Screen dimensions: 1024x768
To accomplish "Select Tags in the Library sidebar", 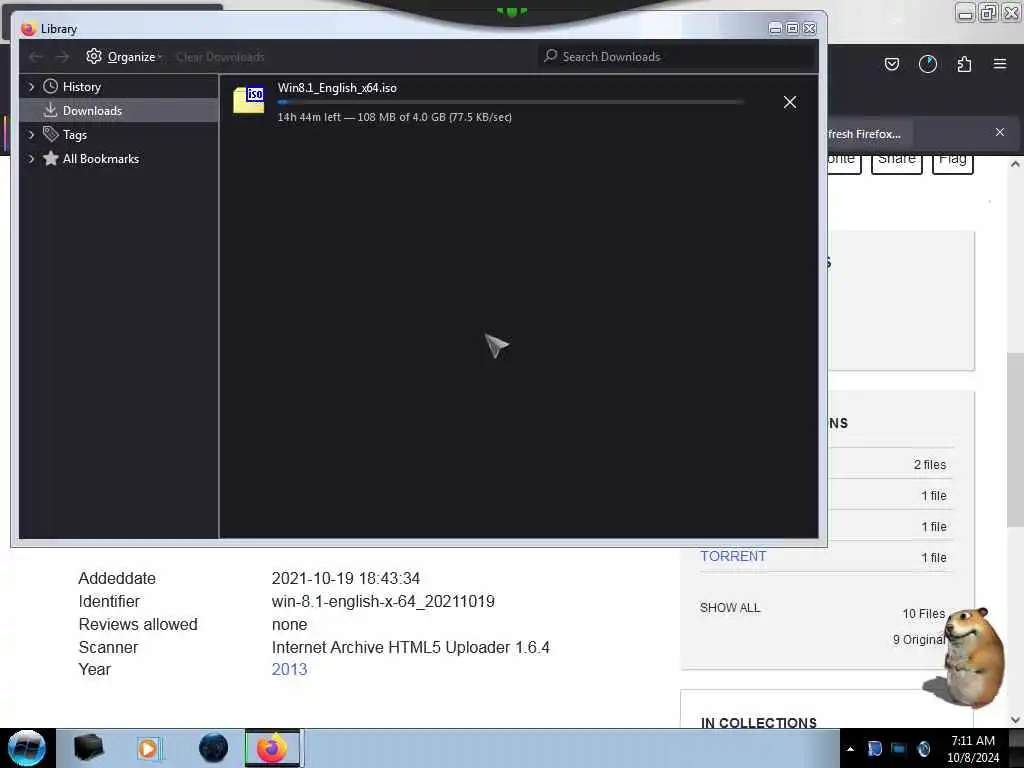I will 74,135.
